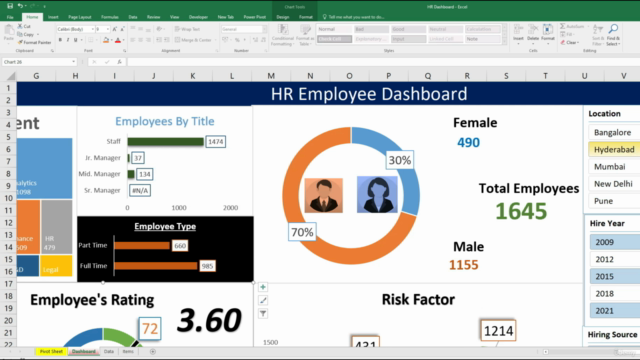This screenshot has height=360, width=640.
Task: Click the Percent Style icon
Action: pos(237,40)
